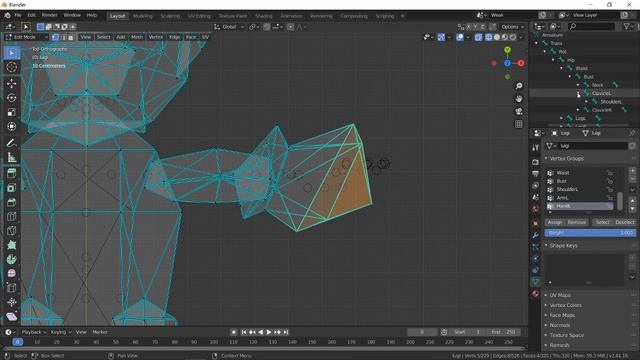Click the viewport pan hand icon
The height and width of the screenshot is (360, 640).
(519, 99)
